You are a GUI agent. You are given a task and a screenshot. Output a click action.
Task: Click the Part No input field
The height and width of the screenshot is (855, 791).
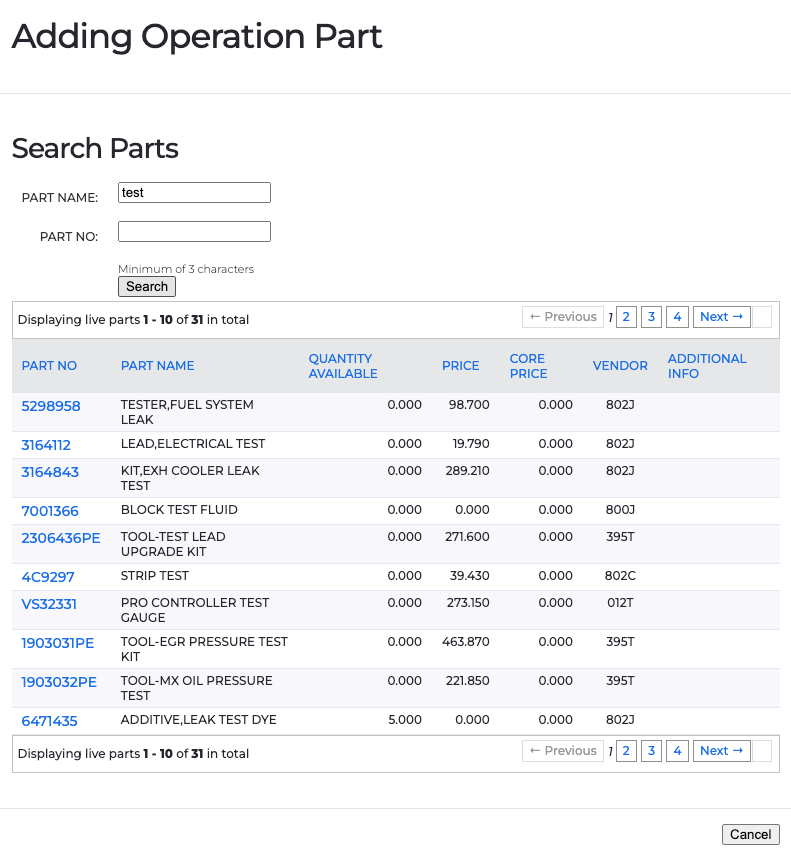194,232
